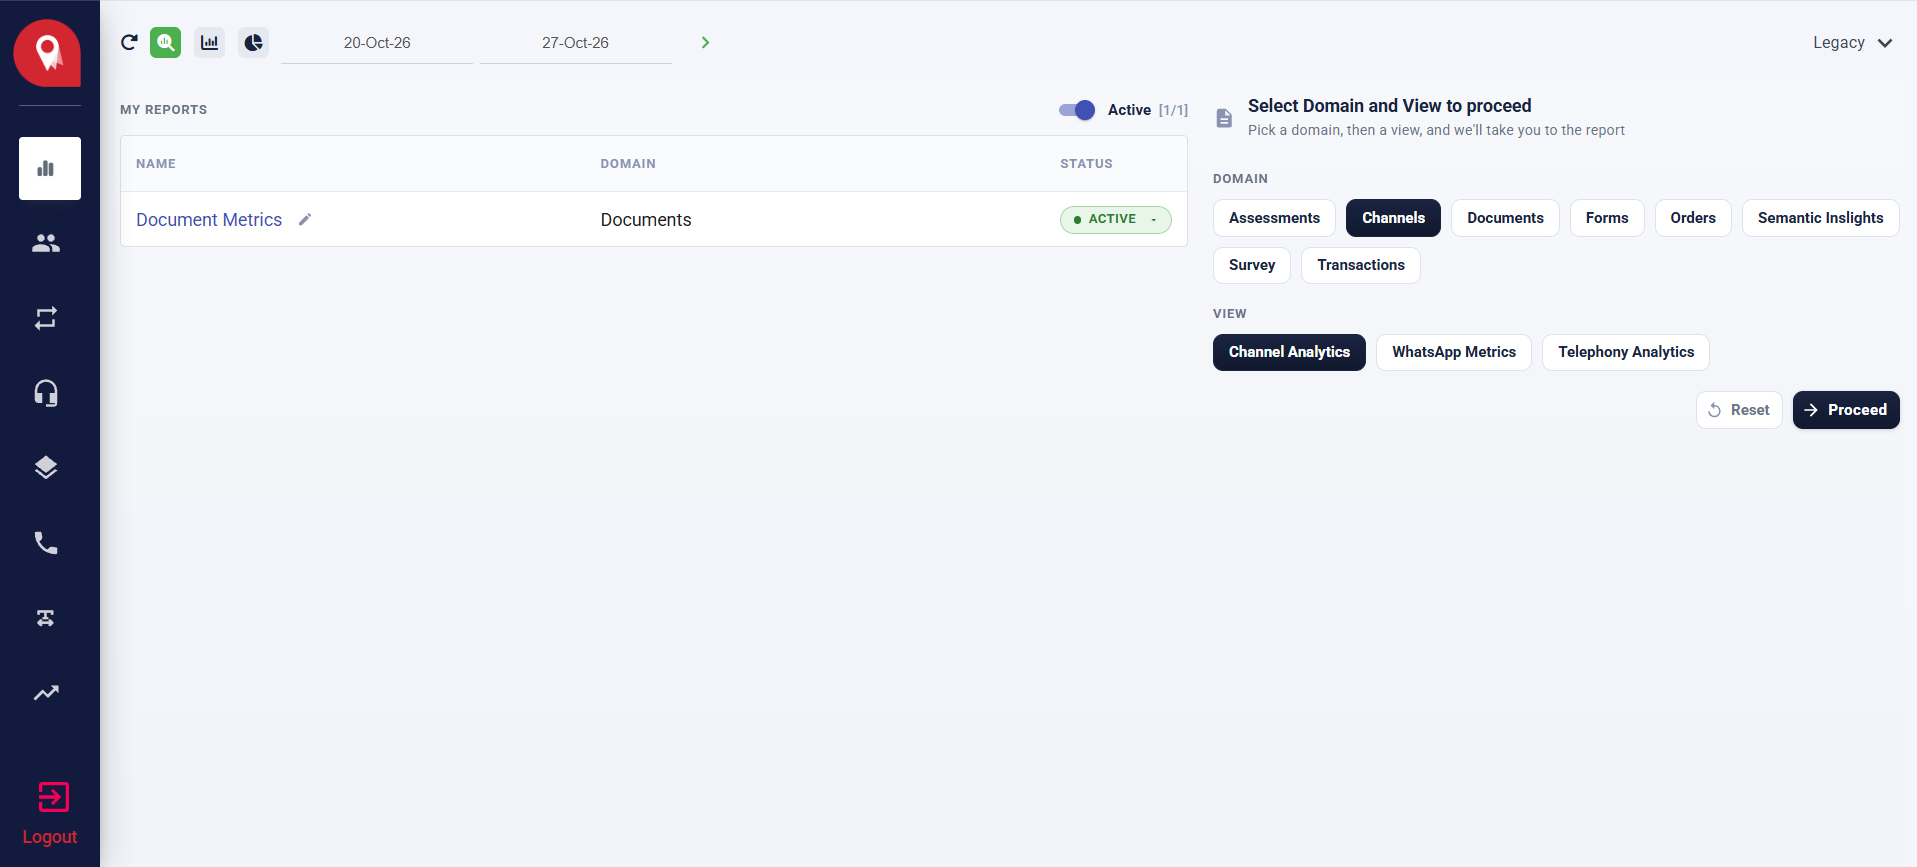Screen dimensions: 1917x867
Task: Click the MY REPORTS heading
Action: coord(164,110)
